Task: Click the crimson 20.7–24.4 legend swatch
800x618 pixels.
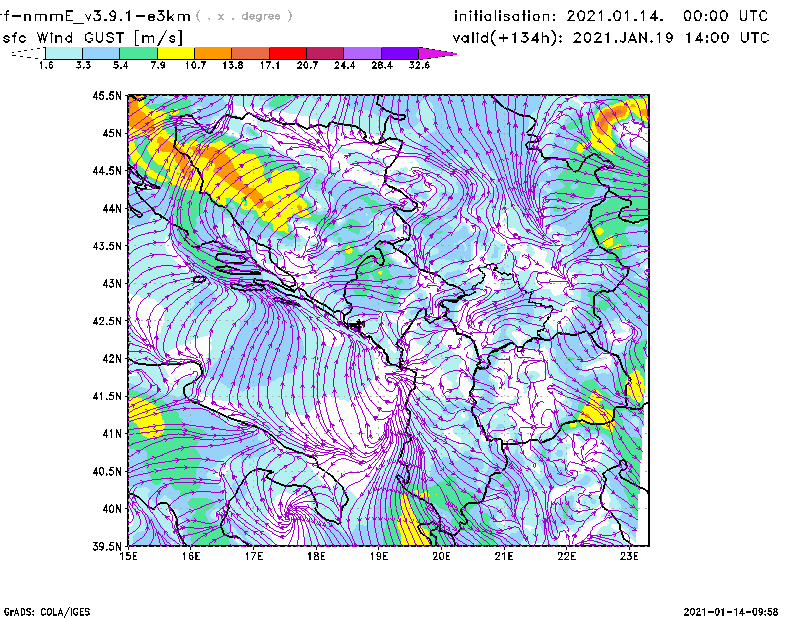Action: point(326,53)
